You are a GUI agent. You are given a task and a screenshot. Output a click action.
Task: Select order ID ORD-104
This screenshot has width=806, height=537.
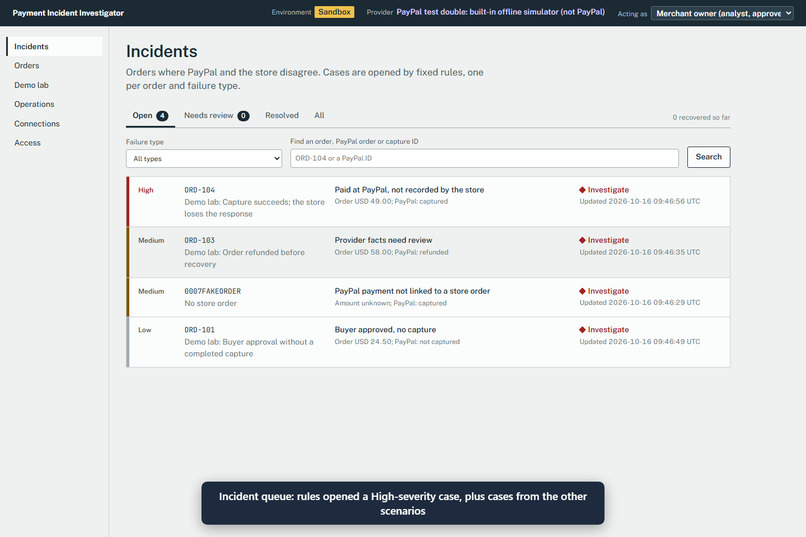pyautogui.click(x=199, y=190)
